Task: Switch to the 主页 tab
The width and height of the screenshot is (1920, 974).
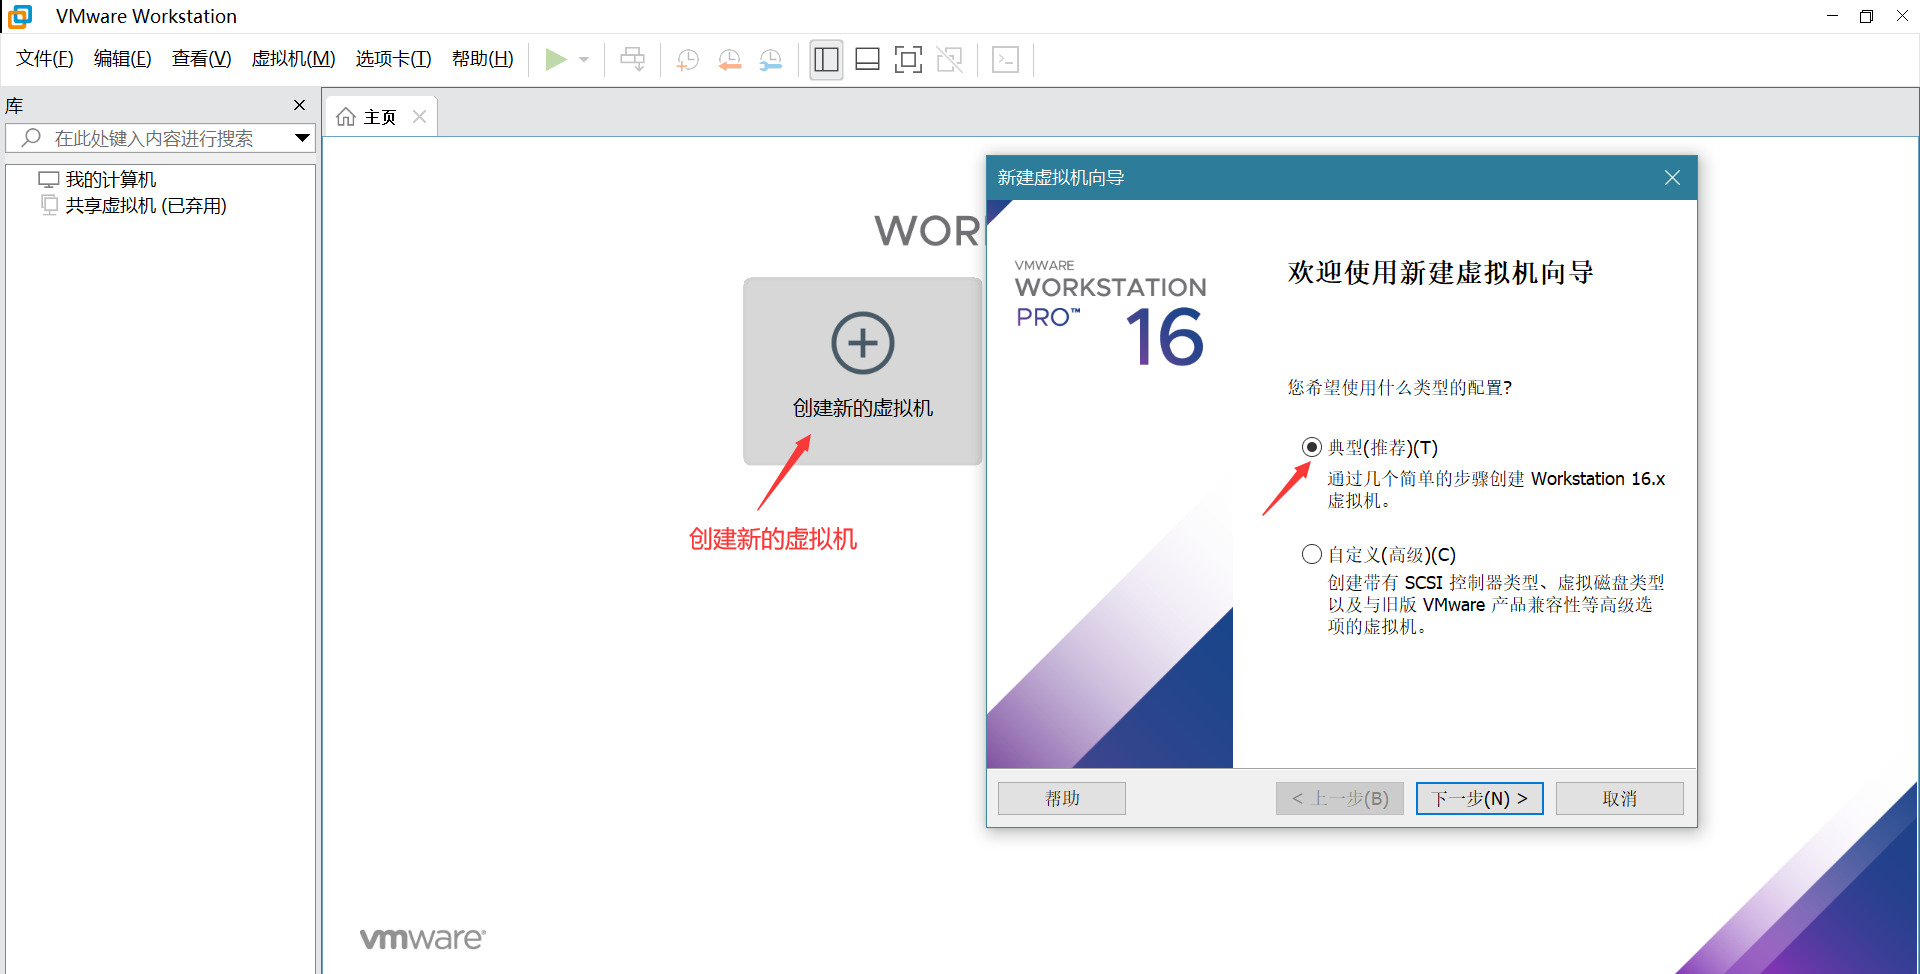Action: [381, 117]
